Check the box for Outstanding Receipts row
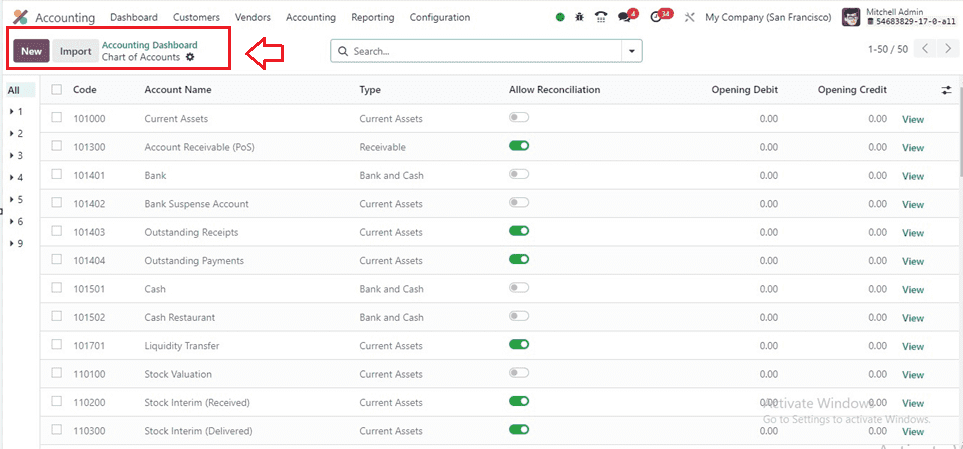The width and height of the screenshot is (963, 449). (x=57, y=231)
